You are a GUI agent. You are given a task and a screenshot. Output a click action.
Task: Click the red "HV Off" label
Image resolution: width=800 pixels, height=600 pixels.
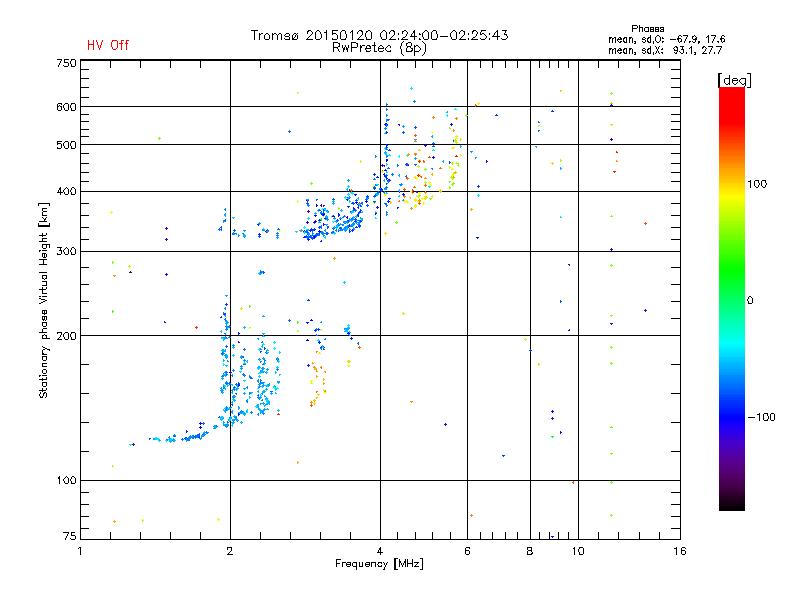coord(108,45)
